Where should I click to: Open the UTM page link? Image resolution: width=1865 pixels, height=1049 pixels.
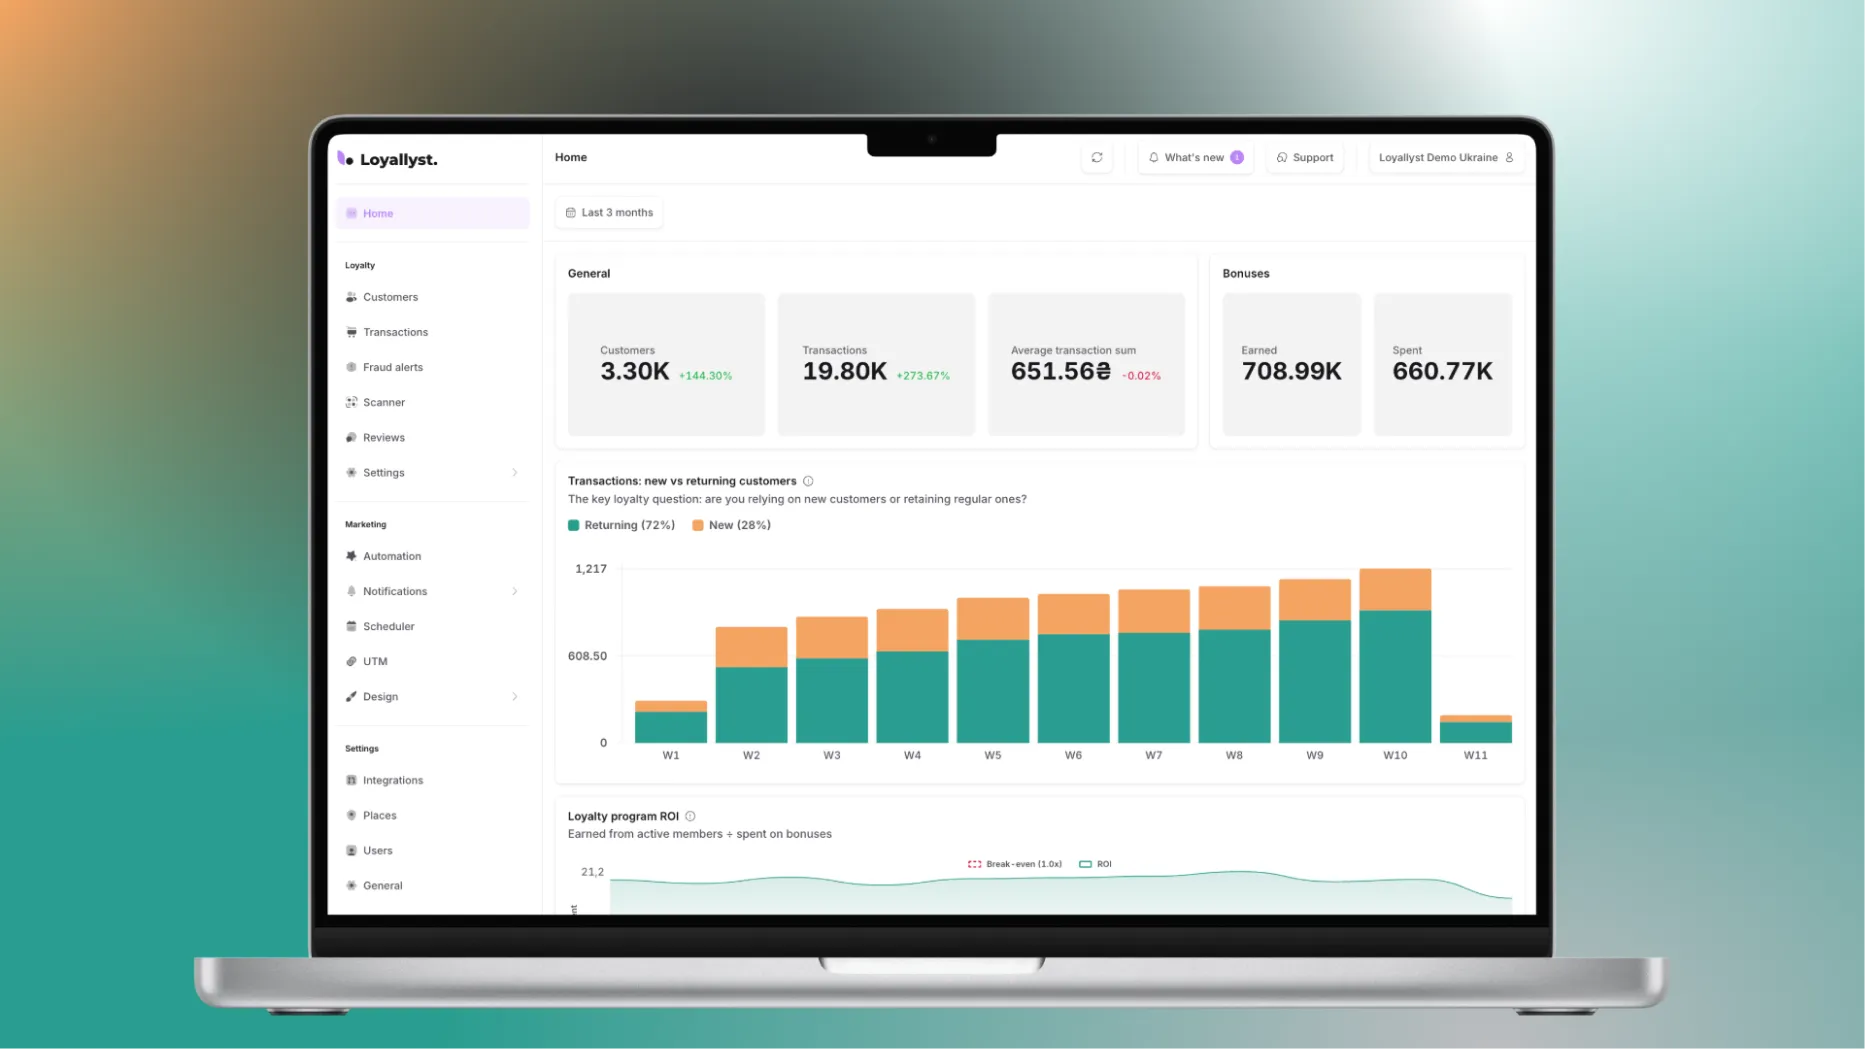pyautogui.click(x=432, y=661)
